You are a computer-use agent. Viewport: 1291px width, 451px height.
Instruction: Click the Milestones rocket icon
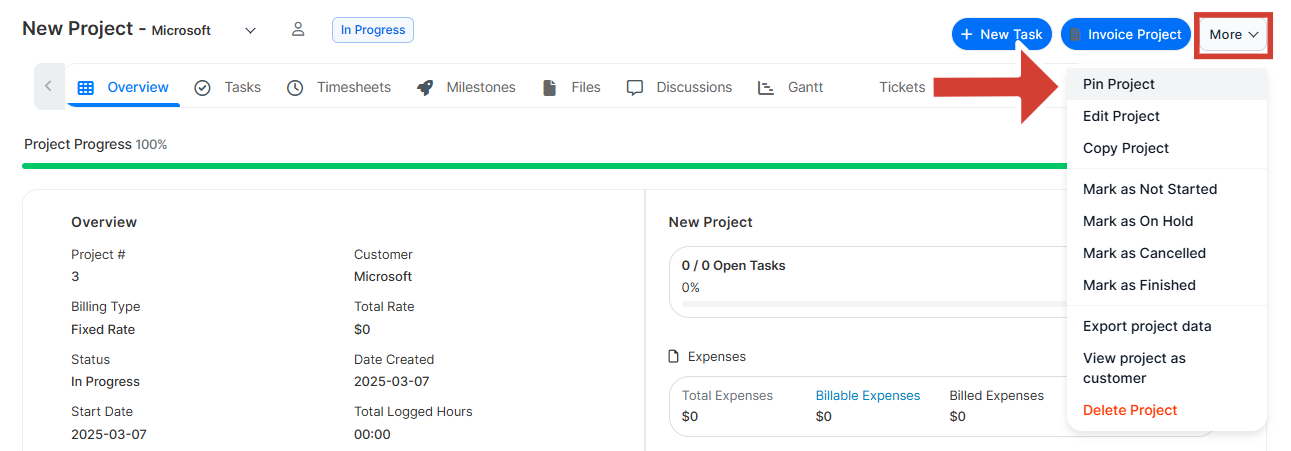click(425, 88)
